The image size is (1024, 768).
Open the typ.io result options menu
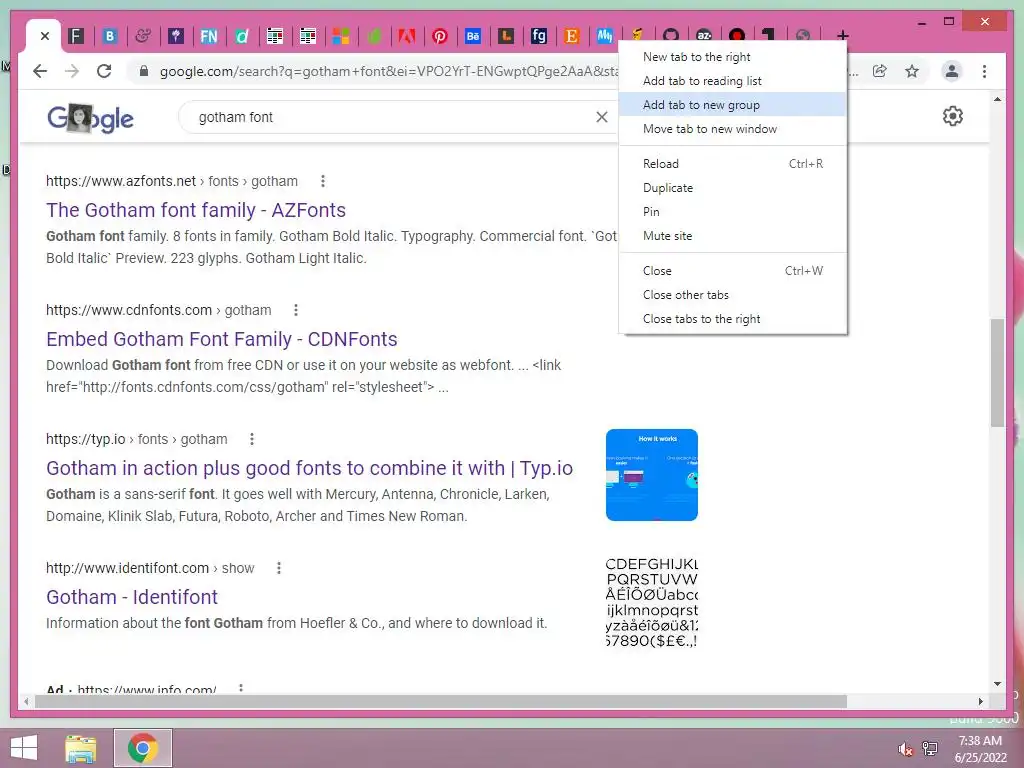click(x=252, y=439)
